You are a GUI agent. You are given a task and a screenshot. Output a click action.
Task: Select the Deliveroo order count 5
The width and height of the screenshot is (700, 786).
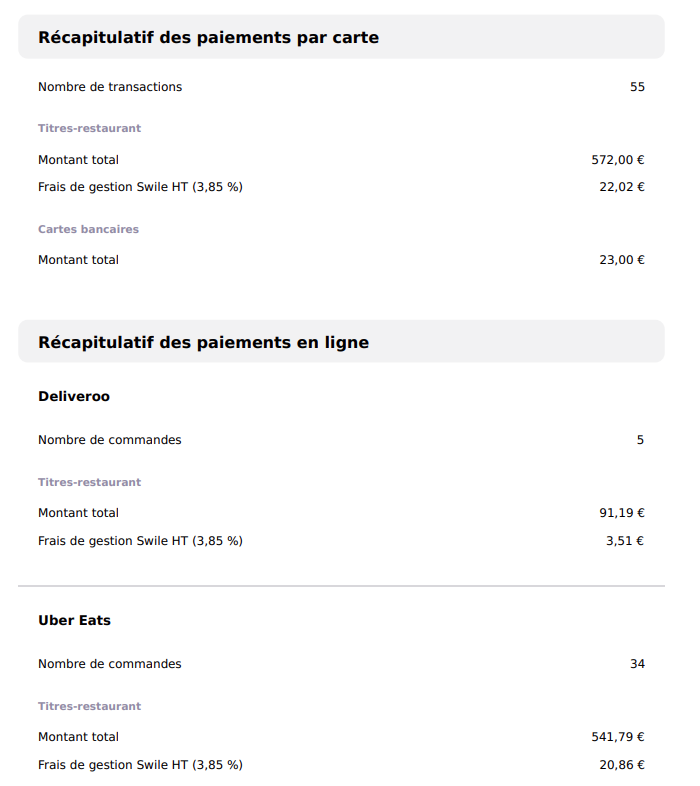click(640, 440)
